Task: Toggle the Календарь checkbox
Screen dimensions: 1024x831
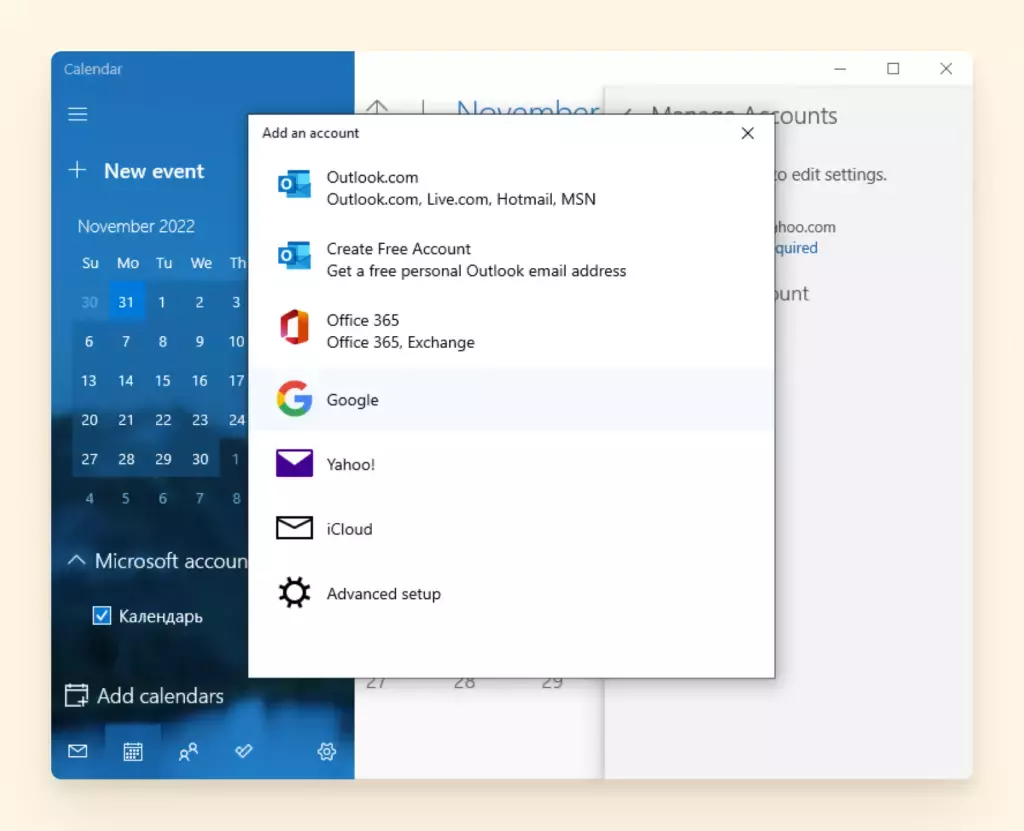Action: pos(102,615)
